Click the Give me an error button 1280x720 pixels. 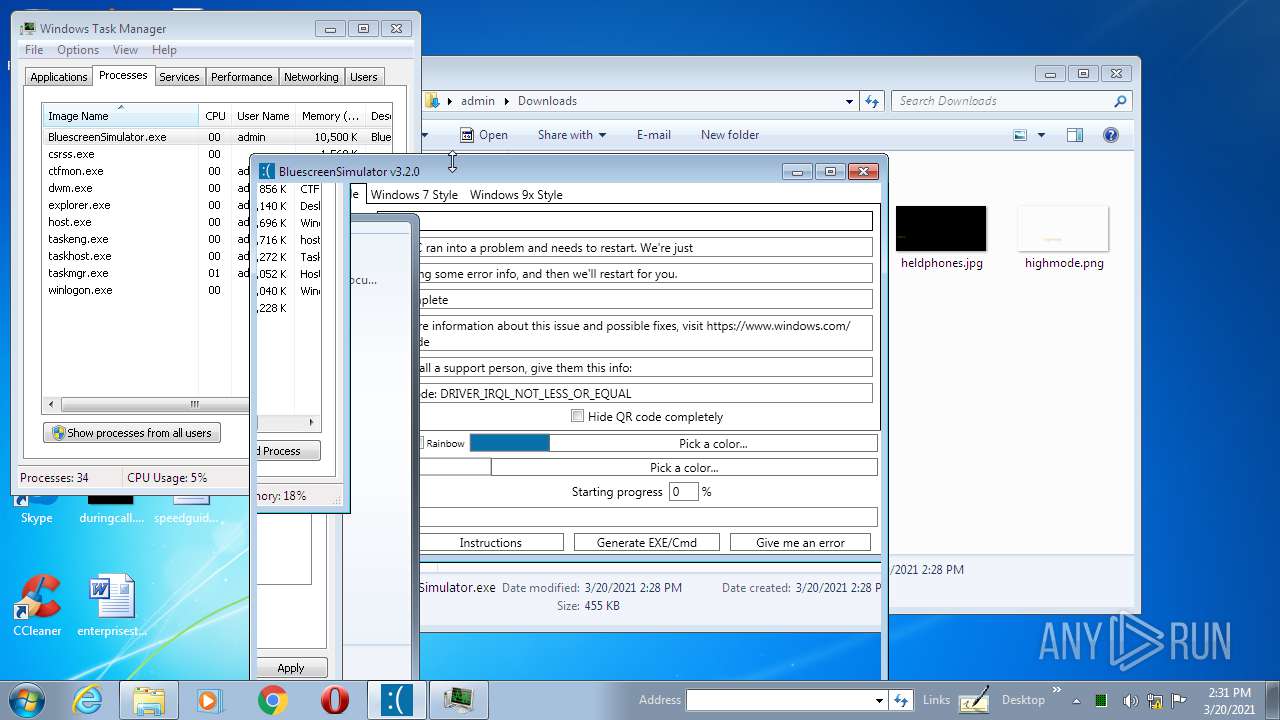800,542
